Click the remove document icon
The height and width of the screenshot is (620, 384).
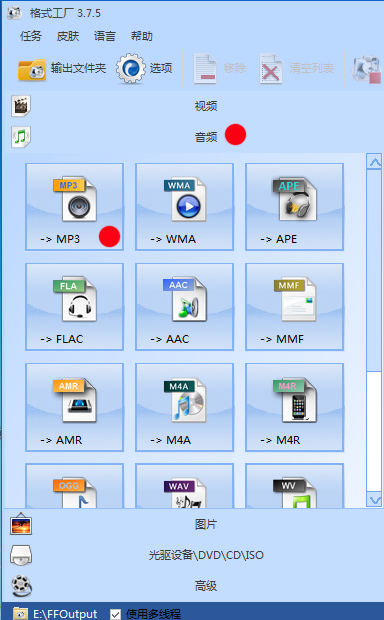205,69
